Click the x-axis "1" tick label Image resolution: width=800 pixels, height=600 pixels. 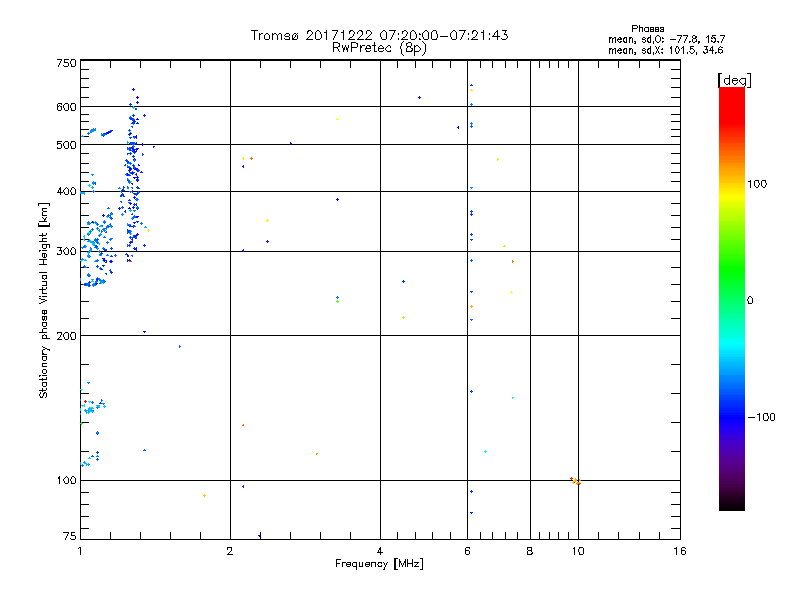pyautogui.click(x=80, y=551)
